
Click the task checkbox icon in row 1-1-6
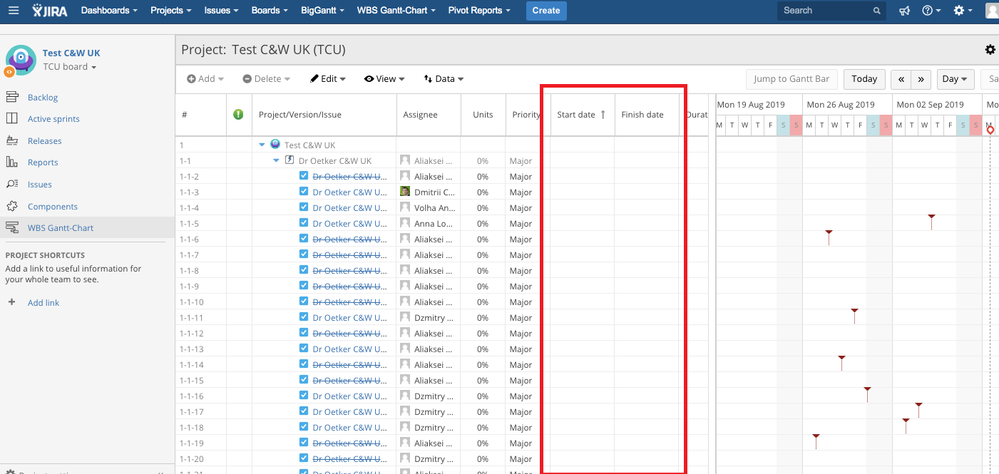pos(304,239)
